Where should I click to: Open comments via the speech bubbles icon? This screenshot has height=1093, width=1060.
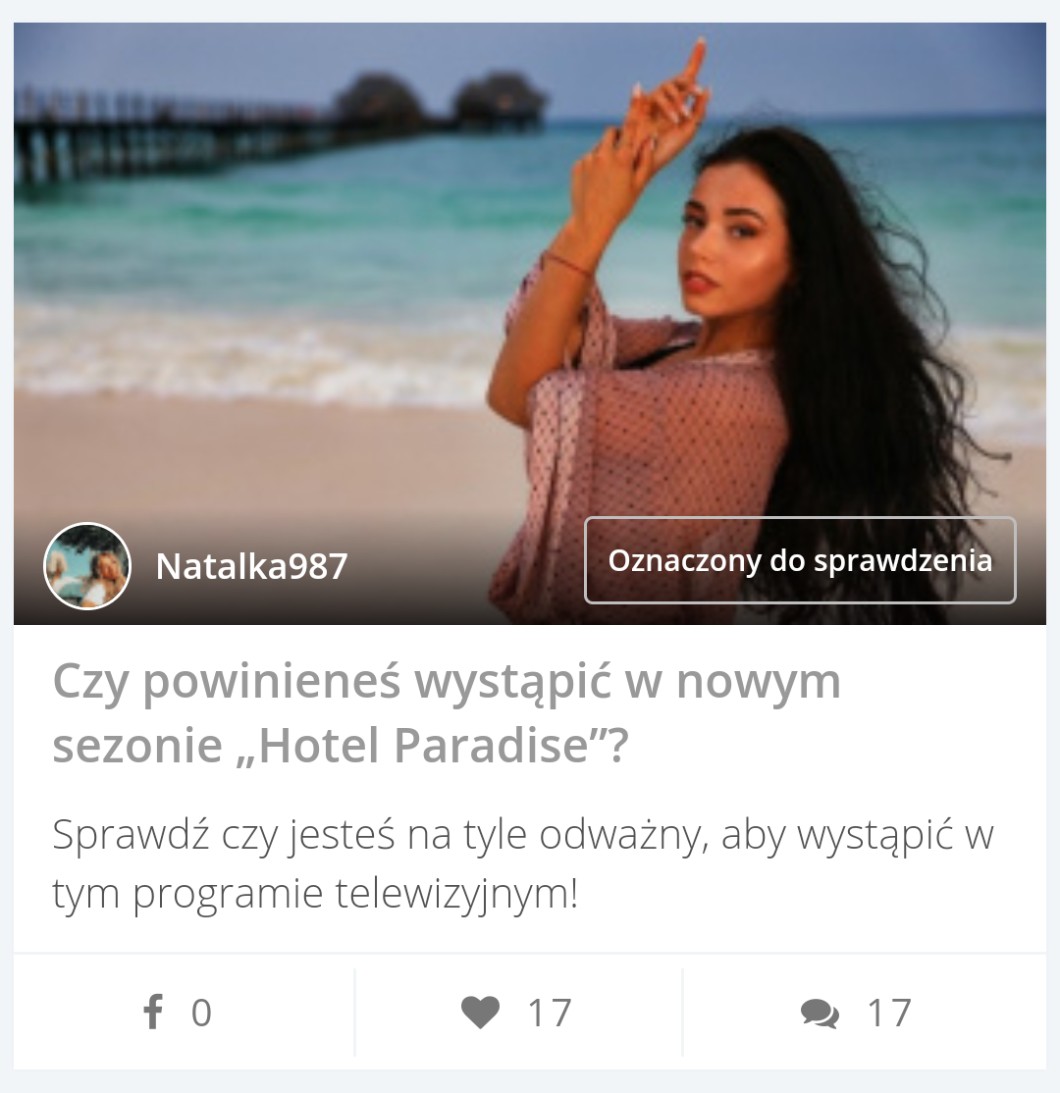click(820, 1014)
